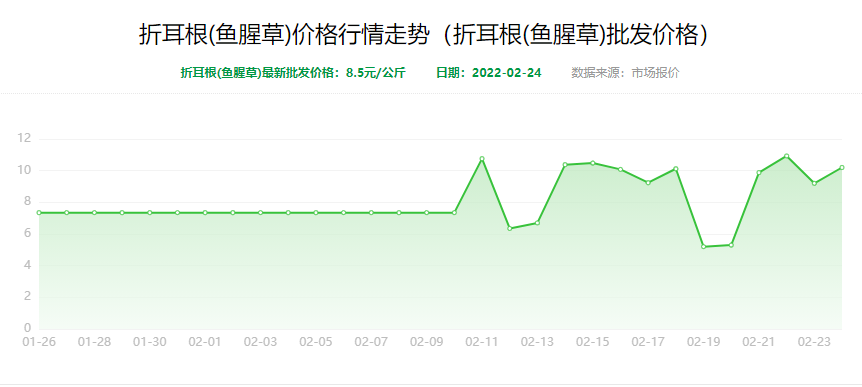Select the data point for 01-28
Screen dimensions: 862x387
(x=94, y=212)
